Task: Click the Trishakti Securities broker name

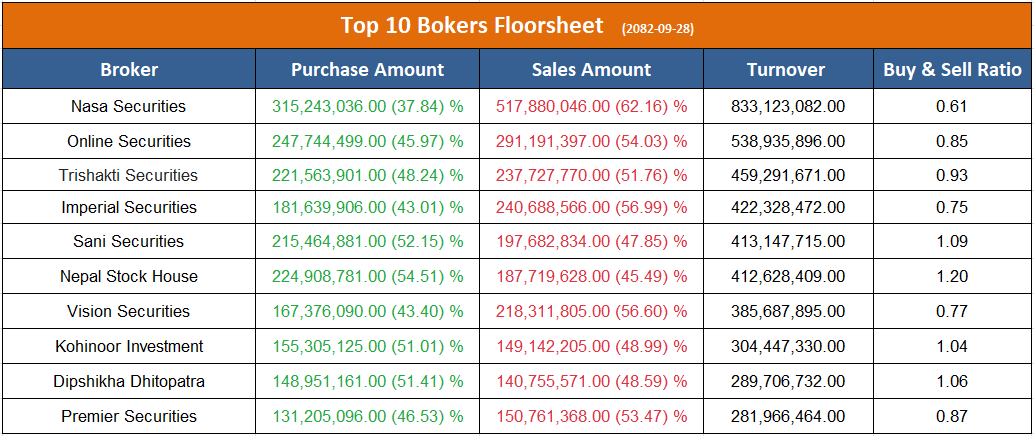Action: 129,175
